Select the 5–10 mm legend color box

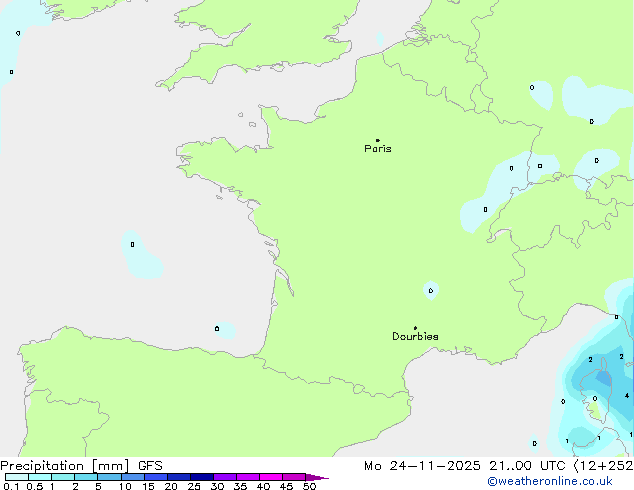(109, 477)
